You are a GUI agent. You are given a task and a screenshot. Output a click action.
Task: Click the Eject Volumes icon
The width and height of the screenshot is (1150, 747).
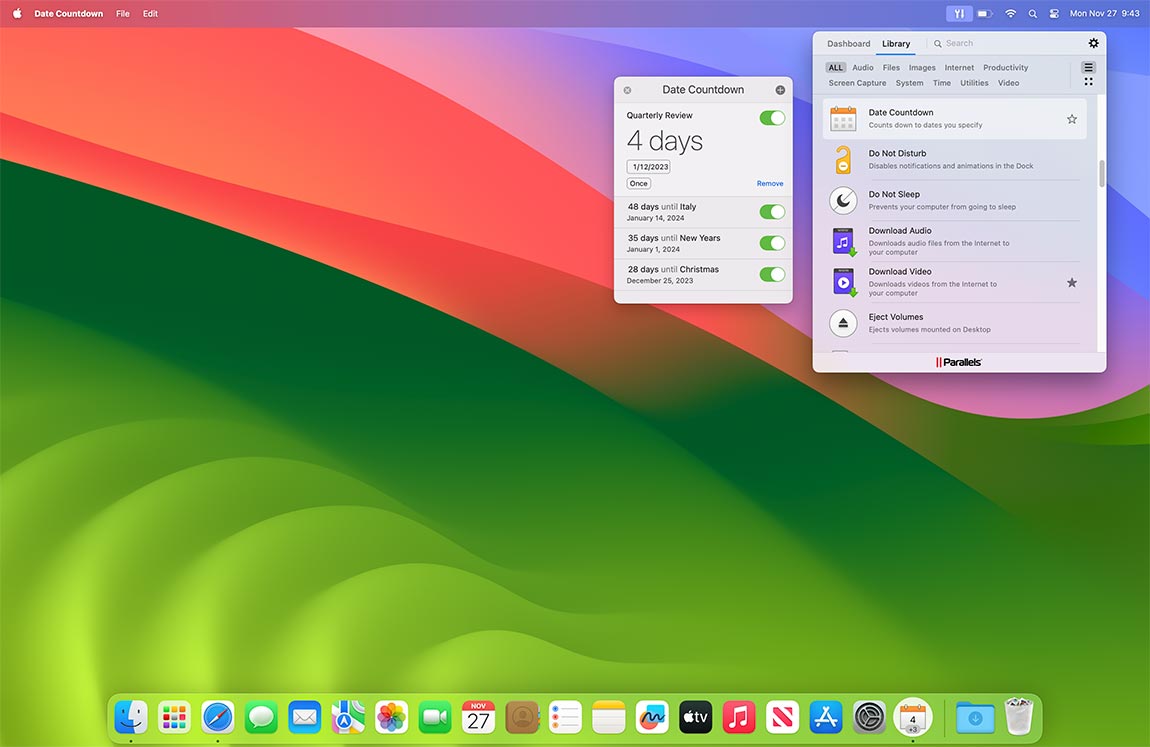pos(843,323)
